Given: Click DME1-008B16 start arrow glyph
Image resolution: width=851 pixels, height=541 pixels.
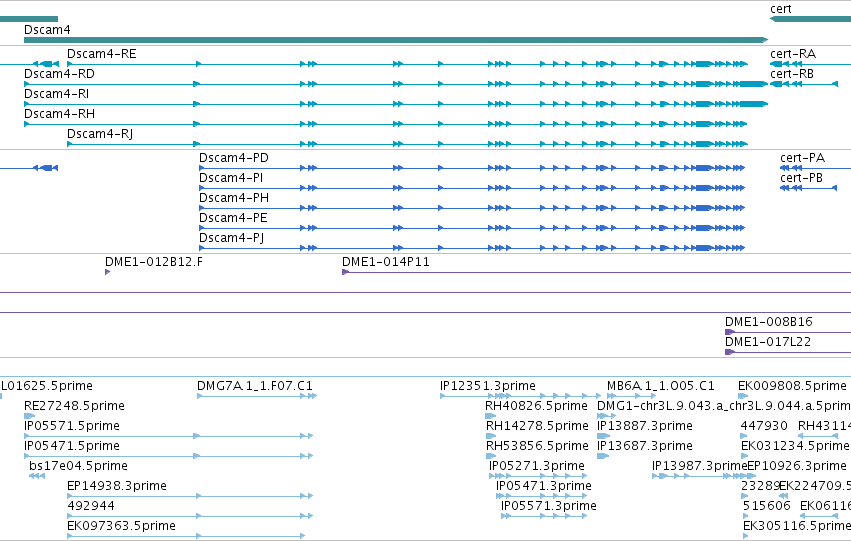Looking at the screenshot, I should tap(730, 332).
